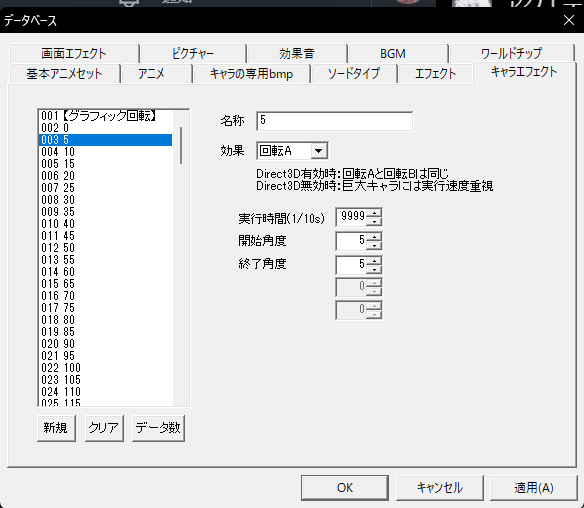Select list entry 014 60
The height and width of the screenshot is (508, 584).
(105, 272)
